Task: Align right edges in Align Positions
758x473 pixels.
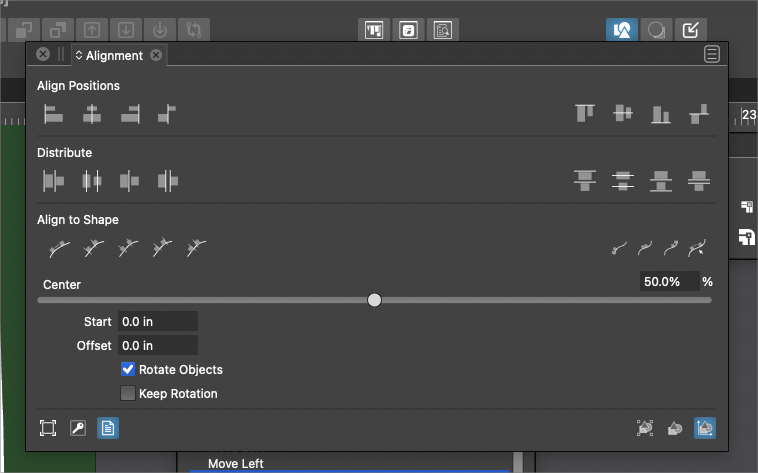Action: pos(129,114)
